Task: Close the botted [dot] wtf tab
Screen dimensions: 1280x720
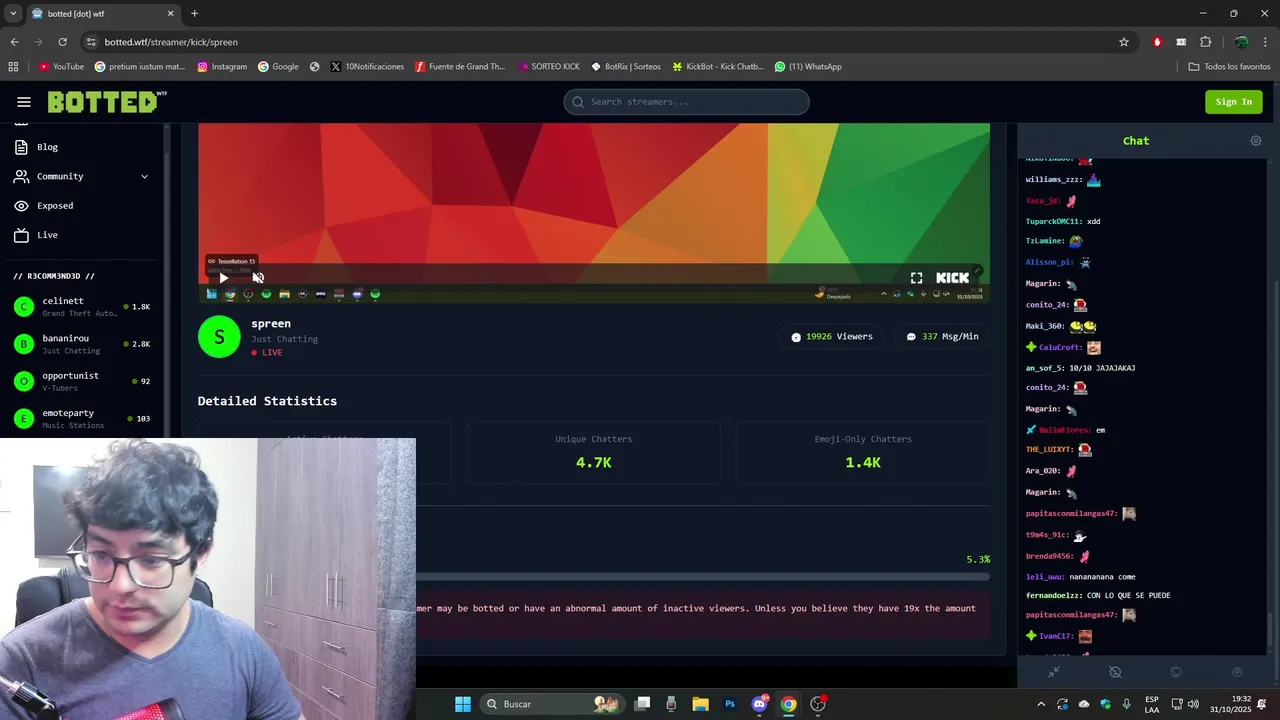Action: pos(170,14)
